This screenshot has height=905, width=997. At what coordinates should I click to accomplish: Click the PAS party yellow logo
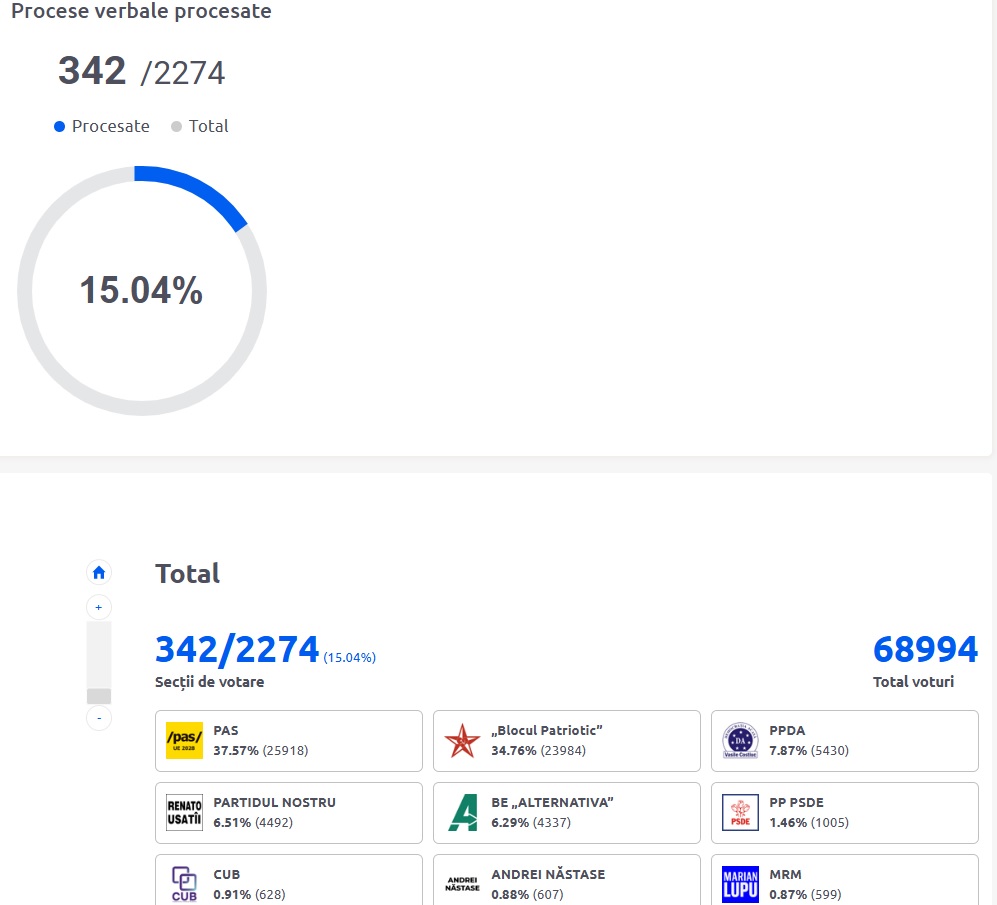pos(184,741)
